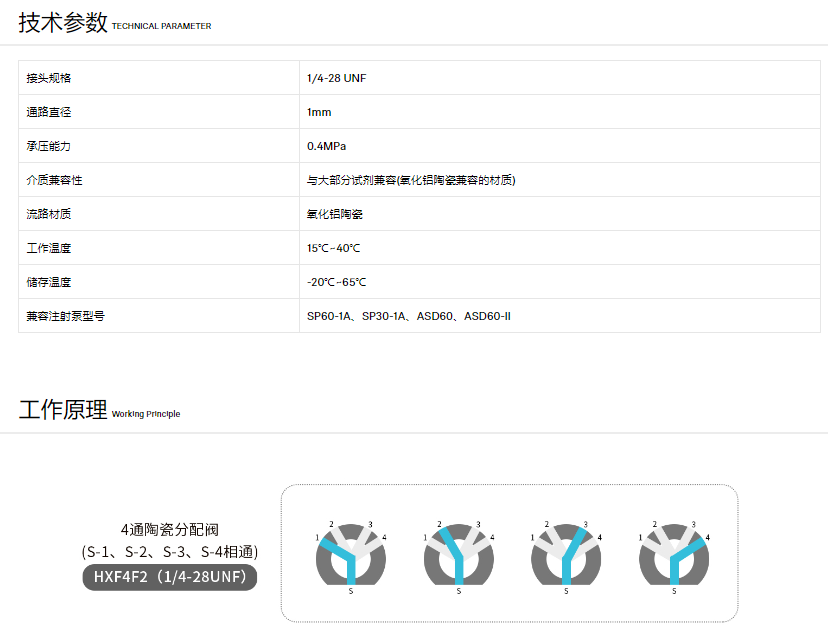Click the 1/4-28 UNF table value cell
The image size is (828, 640).
[329, 78]
